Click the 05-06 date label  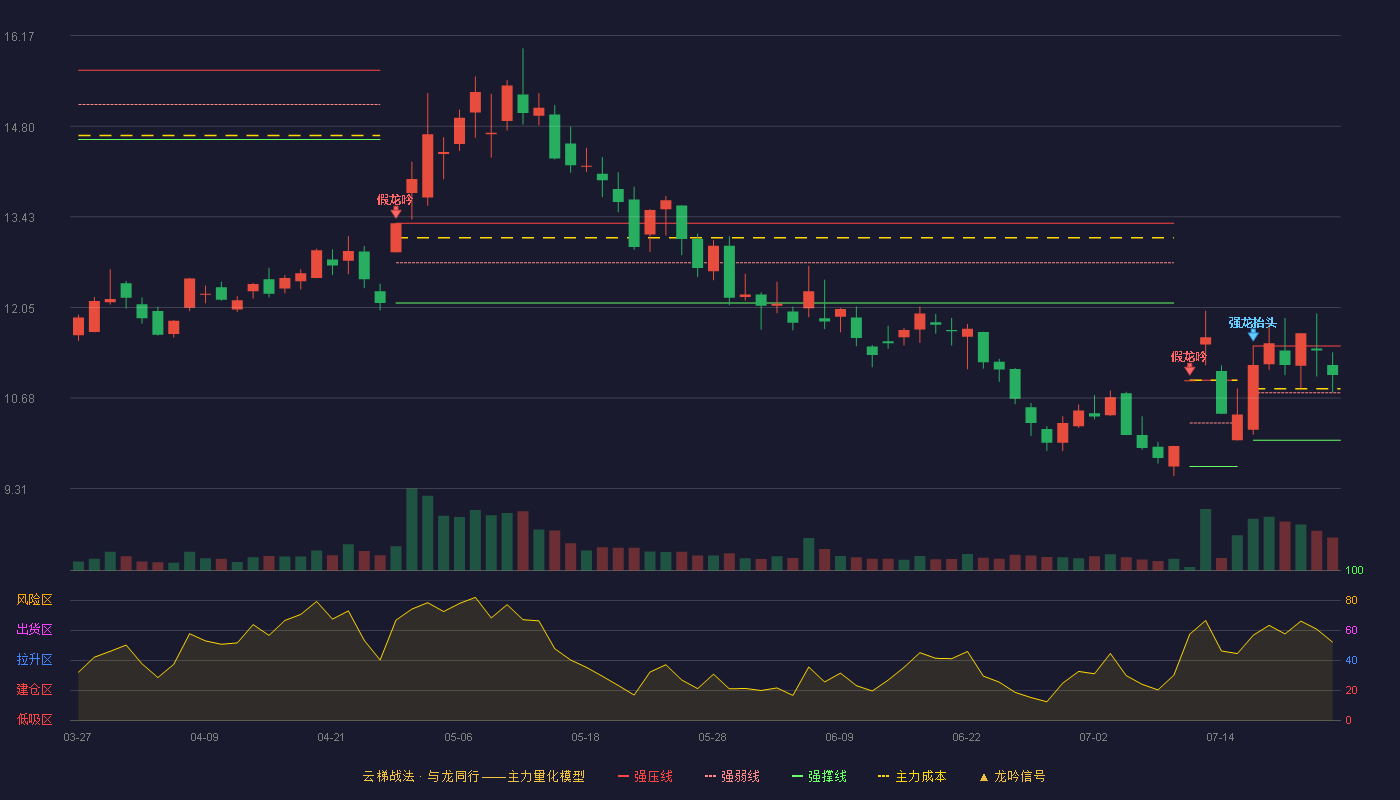pos(458,737)
